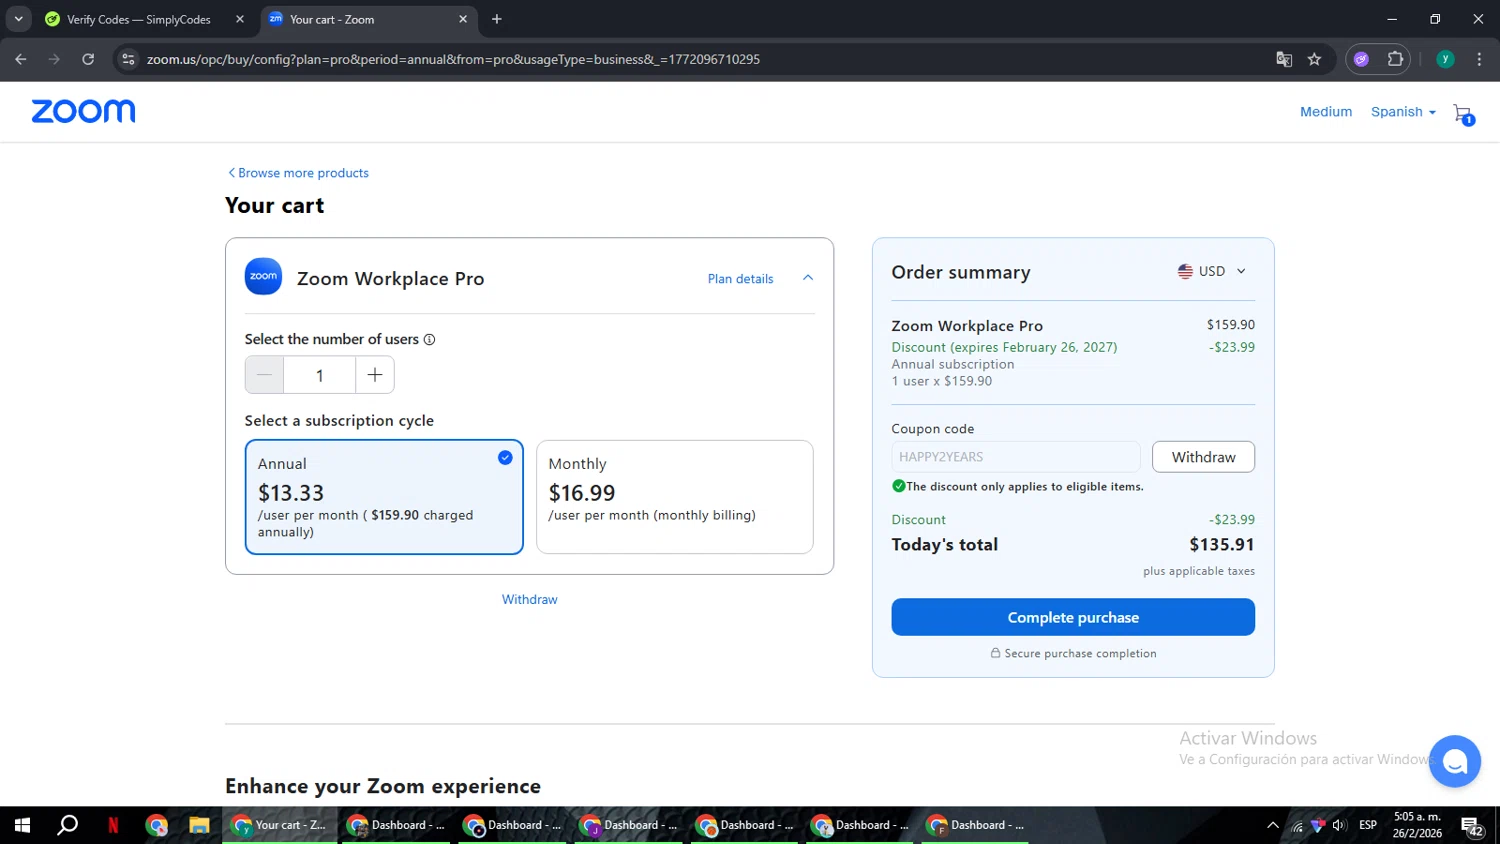Click the Complete purchase button
This screenshot has height=844, width=1500.
click(1072, 617)
